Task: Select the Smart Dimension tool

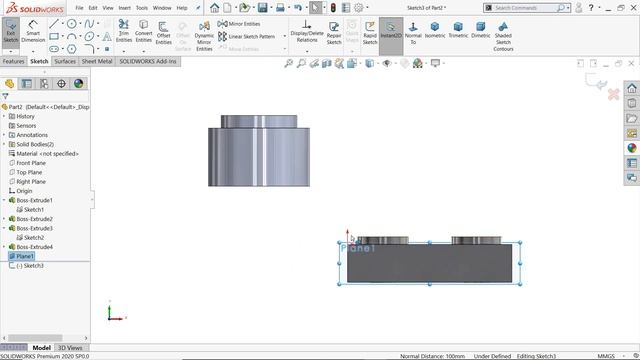Action: point(33,31)
